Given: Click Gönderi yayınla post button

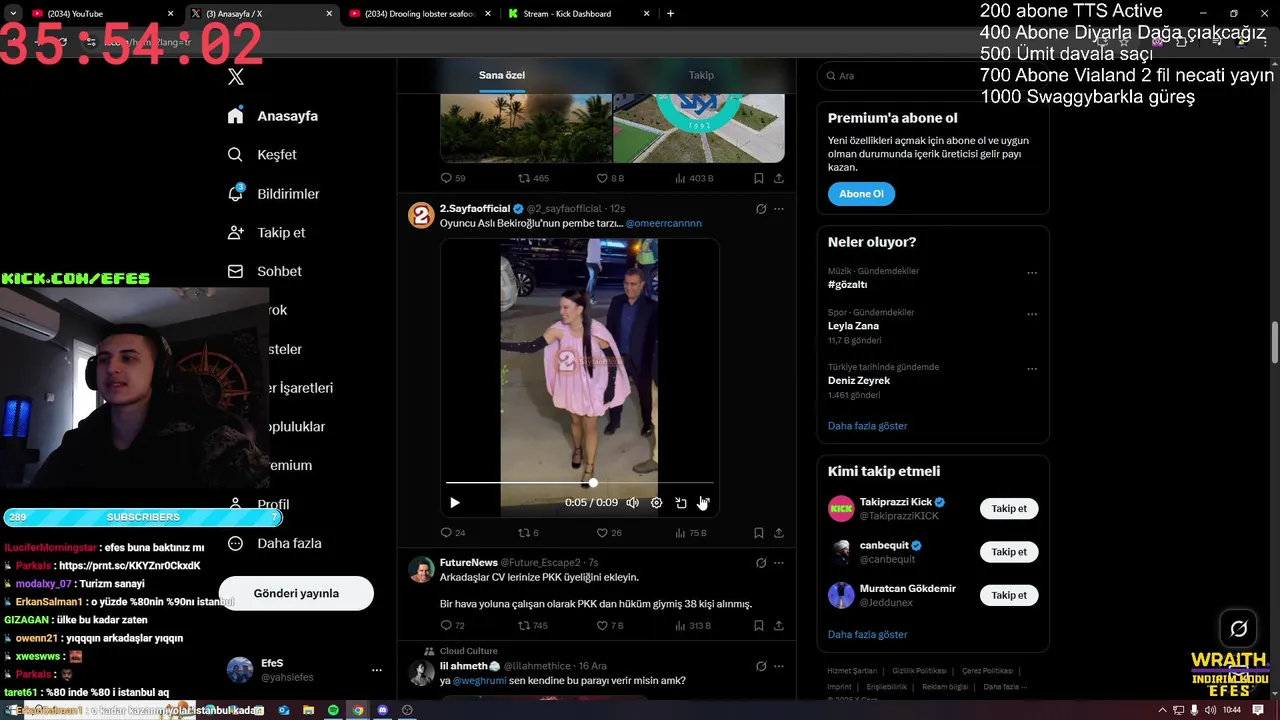Looking at the screenshot, I should (x=296, y=593).
